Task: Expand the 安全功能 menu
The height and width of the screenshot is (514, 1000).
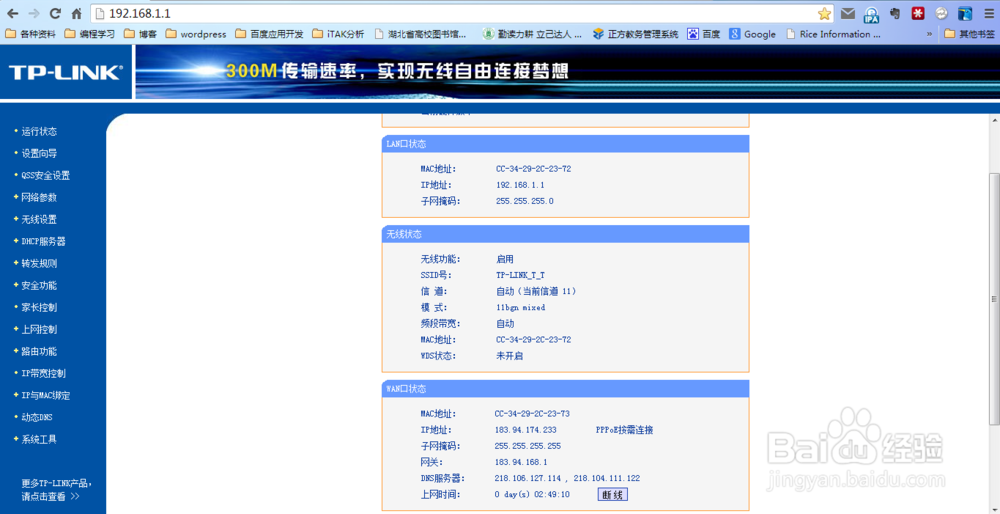Action: 39,286
